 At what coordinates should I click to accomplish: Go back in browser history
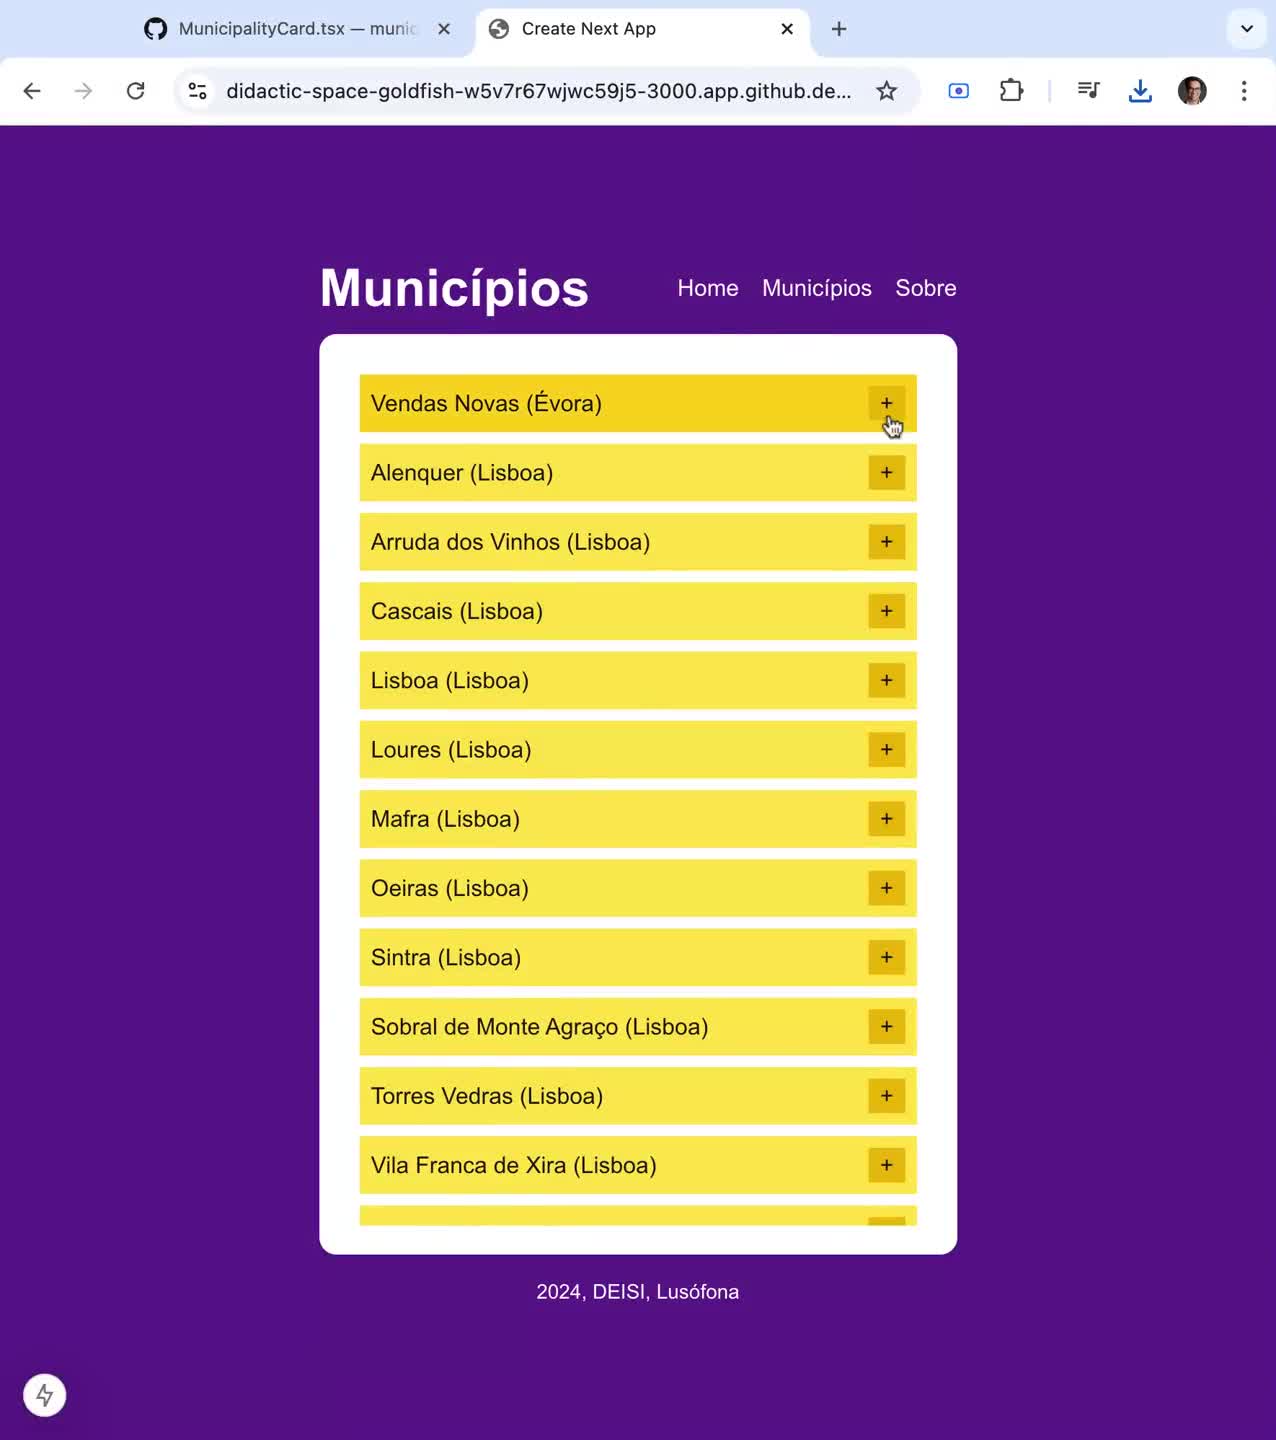32,91
